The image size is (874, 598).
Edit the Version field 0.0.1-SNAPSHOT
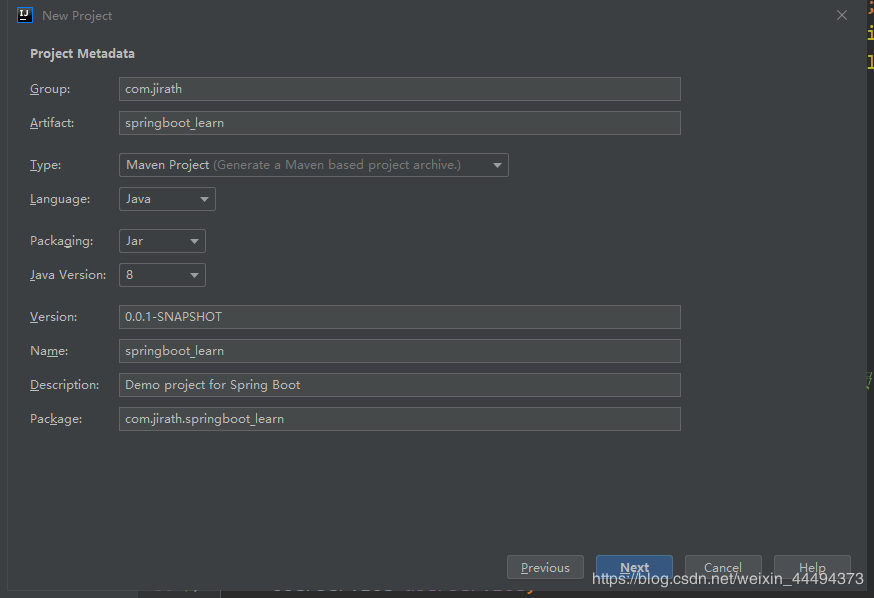coord(400,317)
